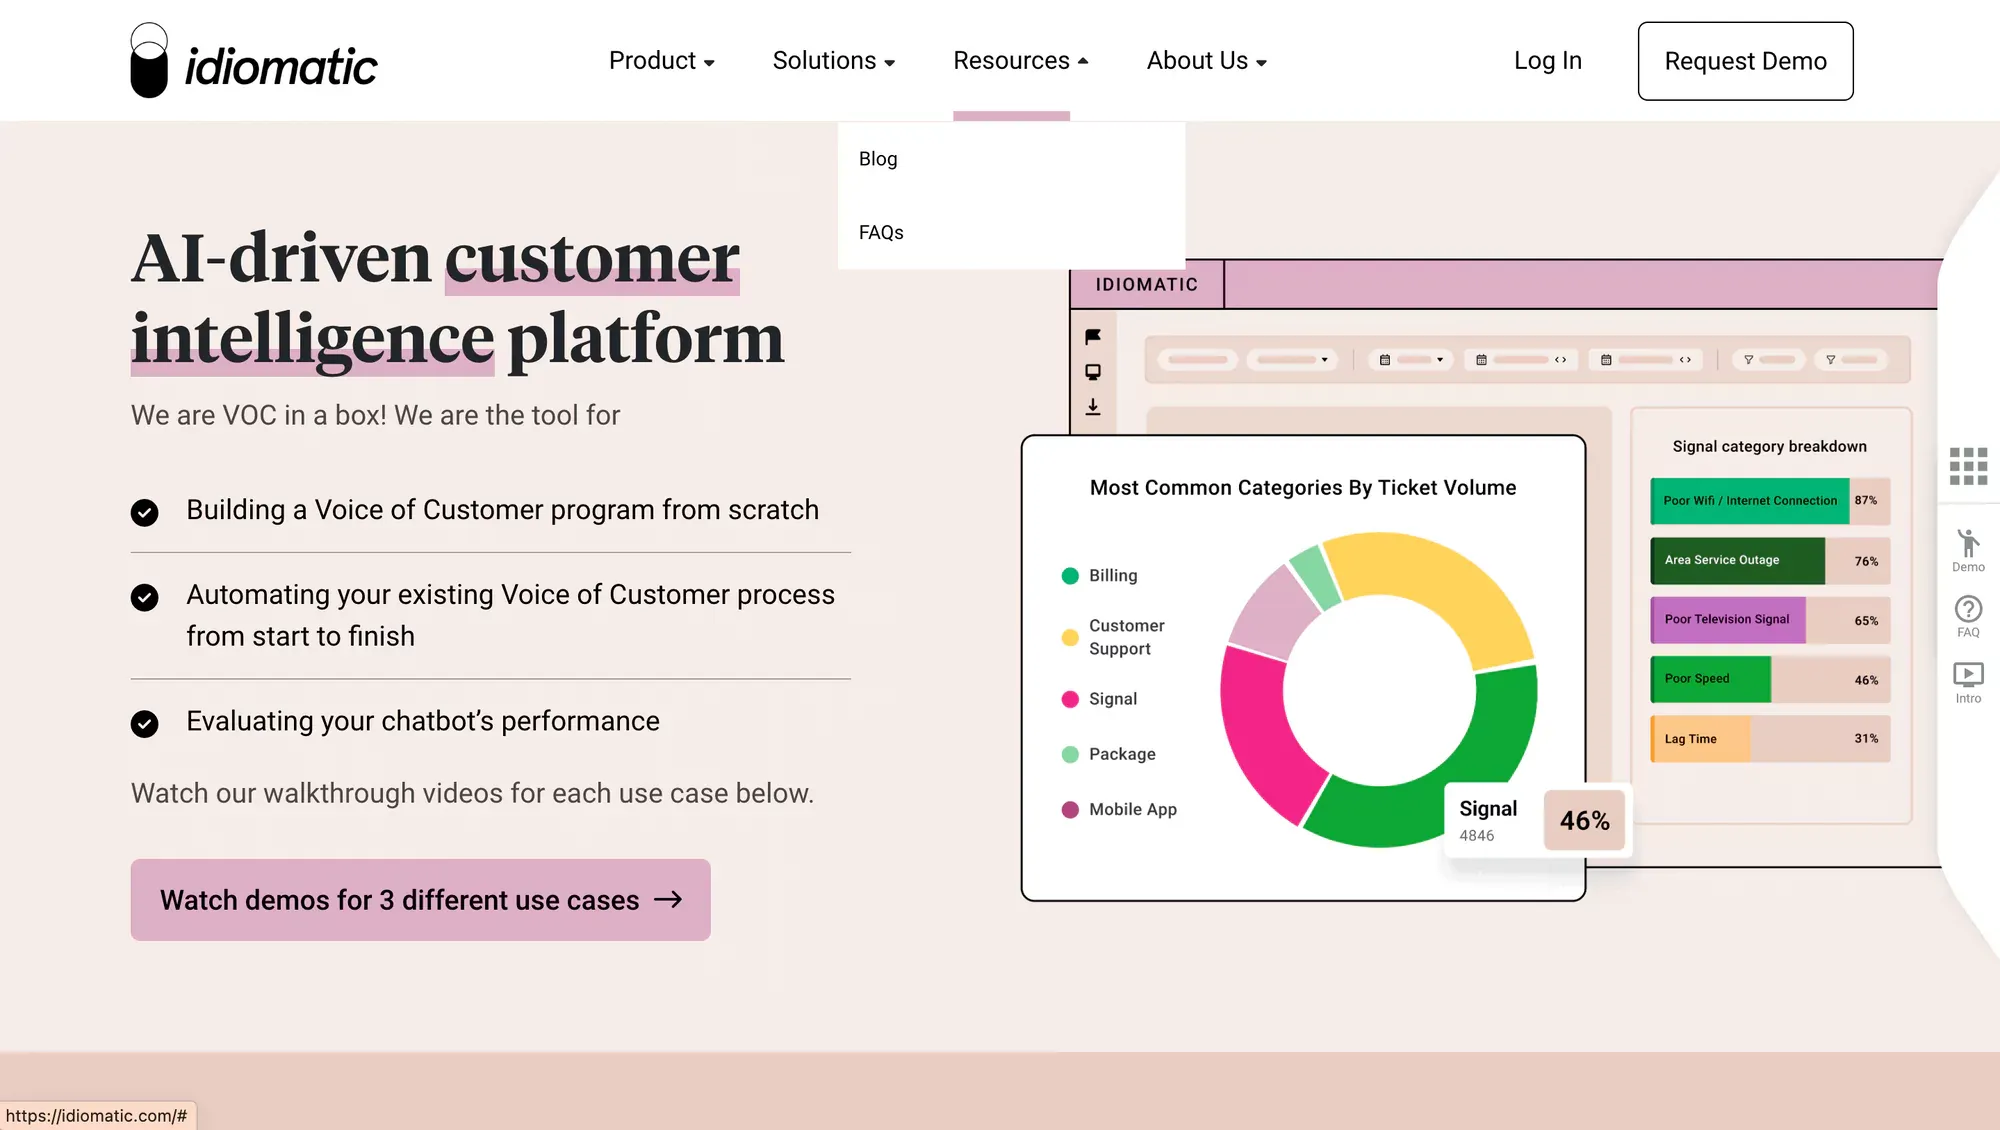Viewport: 2000px width, 1130px height.
Task: Click the Most Common Categories By Ticket Volume title
Action: coord(1303,488)
